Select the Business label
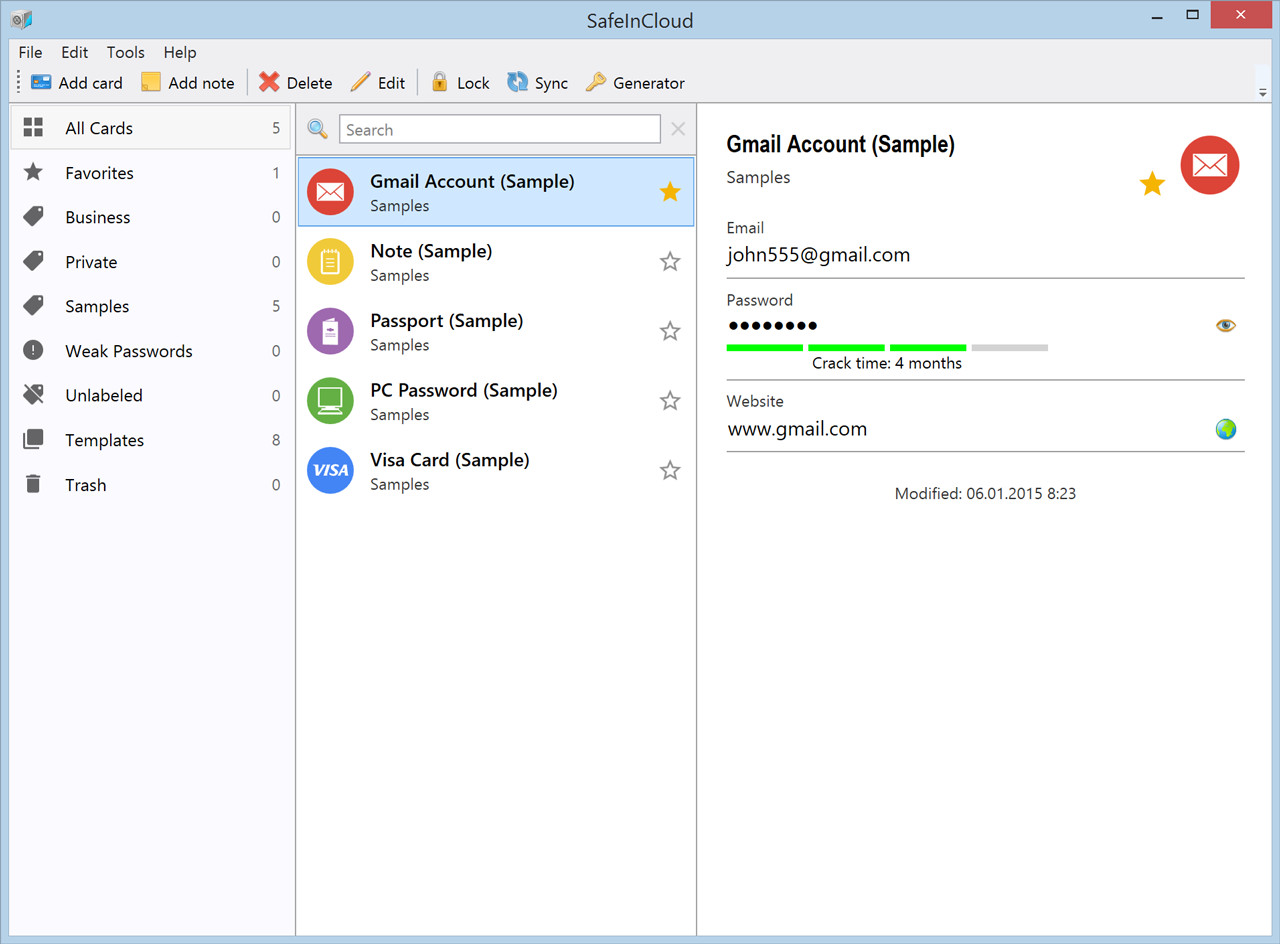 tap(151, 217)
